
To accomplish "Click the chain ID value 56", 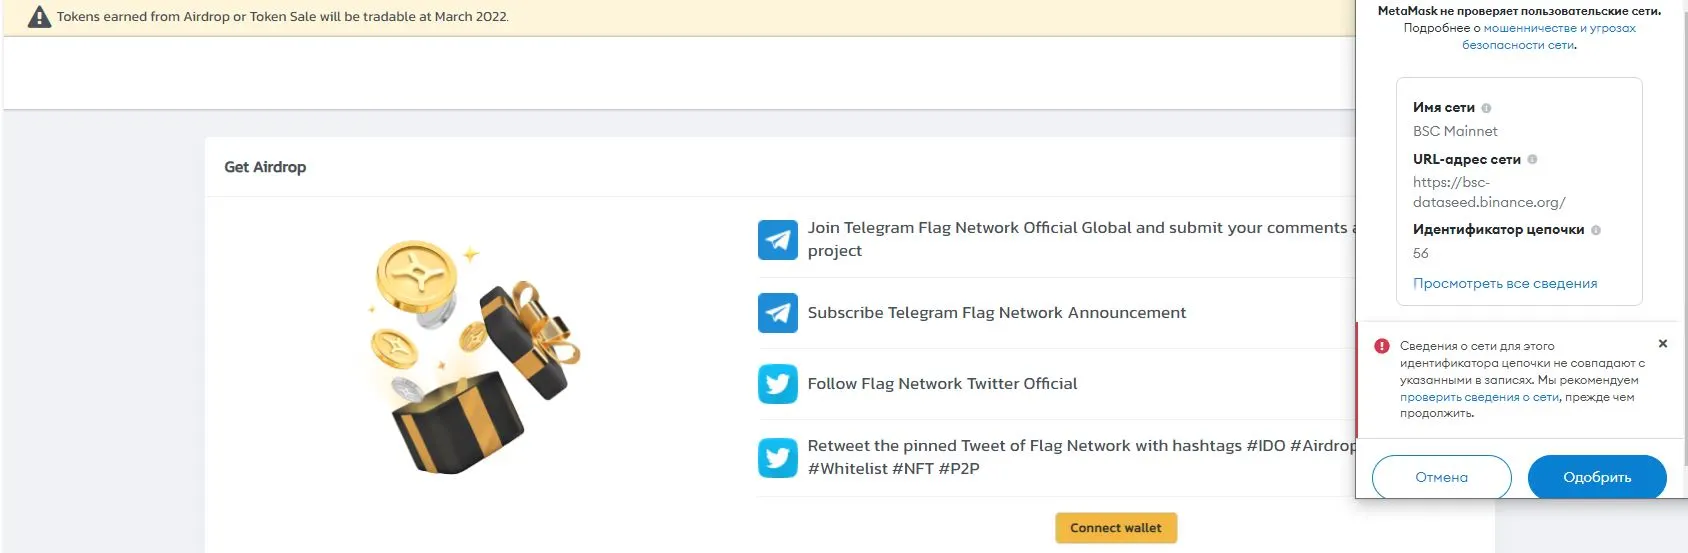I will pyautogui.click(x=1421, y=253).
